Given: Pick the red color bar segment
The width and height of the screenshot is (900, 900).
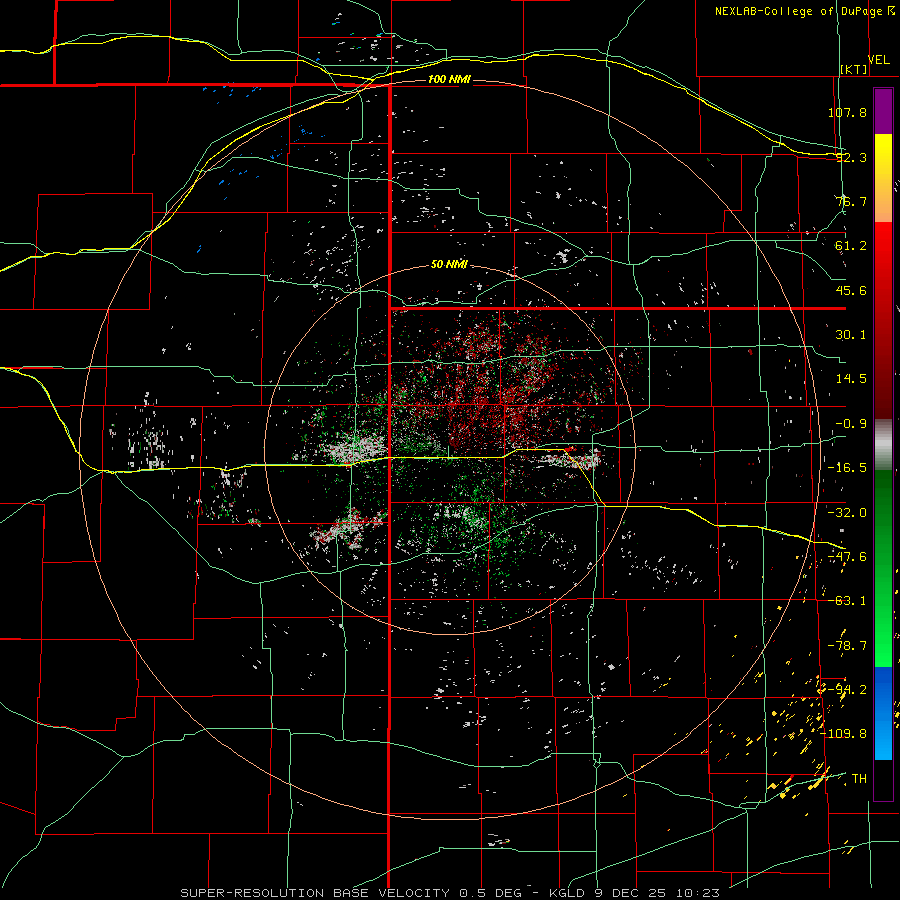Looking at the screenshot, I should click(x=883, y=320).
